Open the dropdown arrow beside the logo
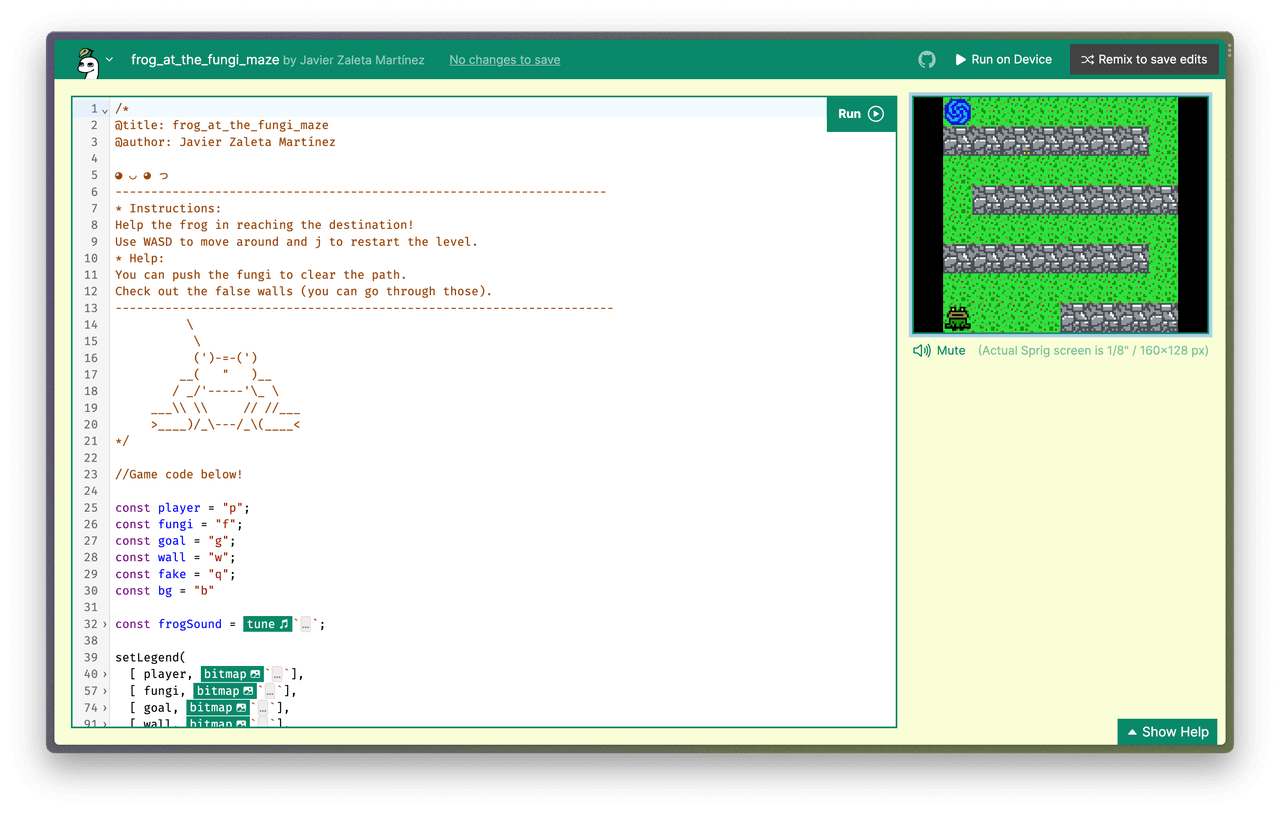 point(110,60)
